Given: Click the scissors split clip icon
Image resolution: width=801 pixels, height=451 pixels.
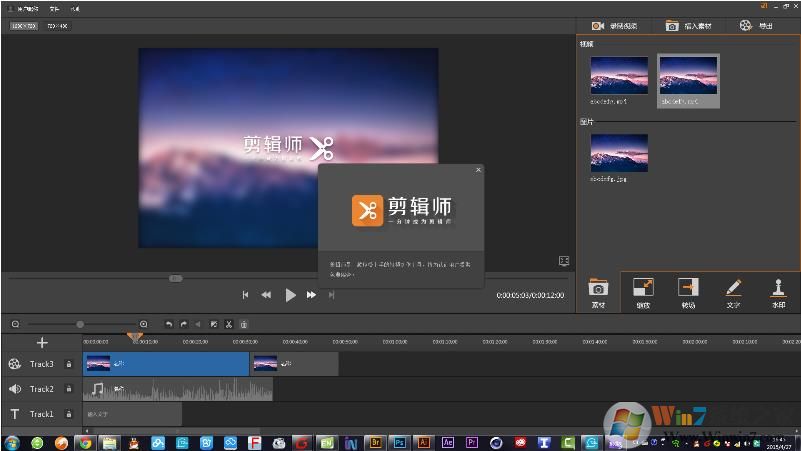Looking at the screenshot, I should click(228, 324).
